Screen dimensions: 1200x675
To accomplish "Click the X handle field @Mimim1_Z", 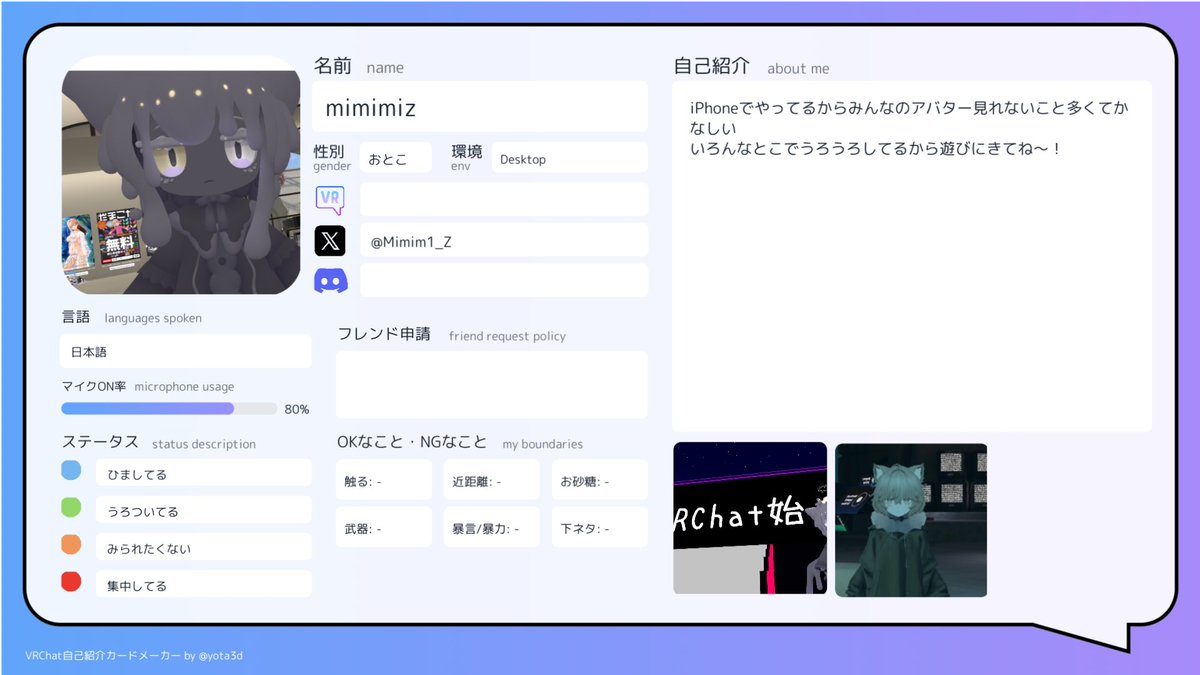I will click(504, 240).
